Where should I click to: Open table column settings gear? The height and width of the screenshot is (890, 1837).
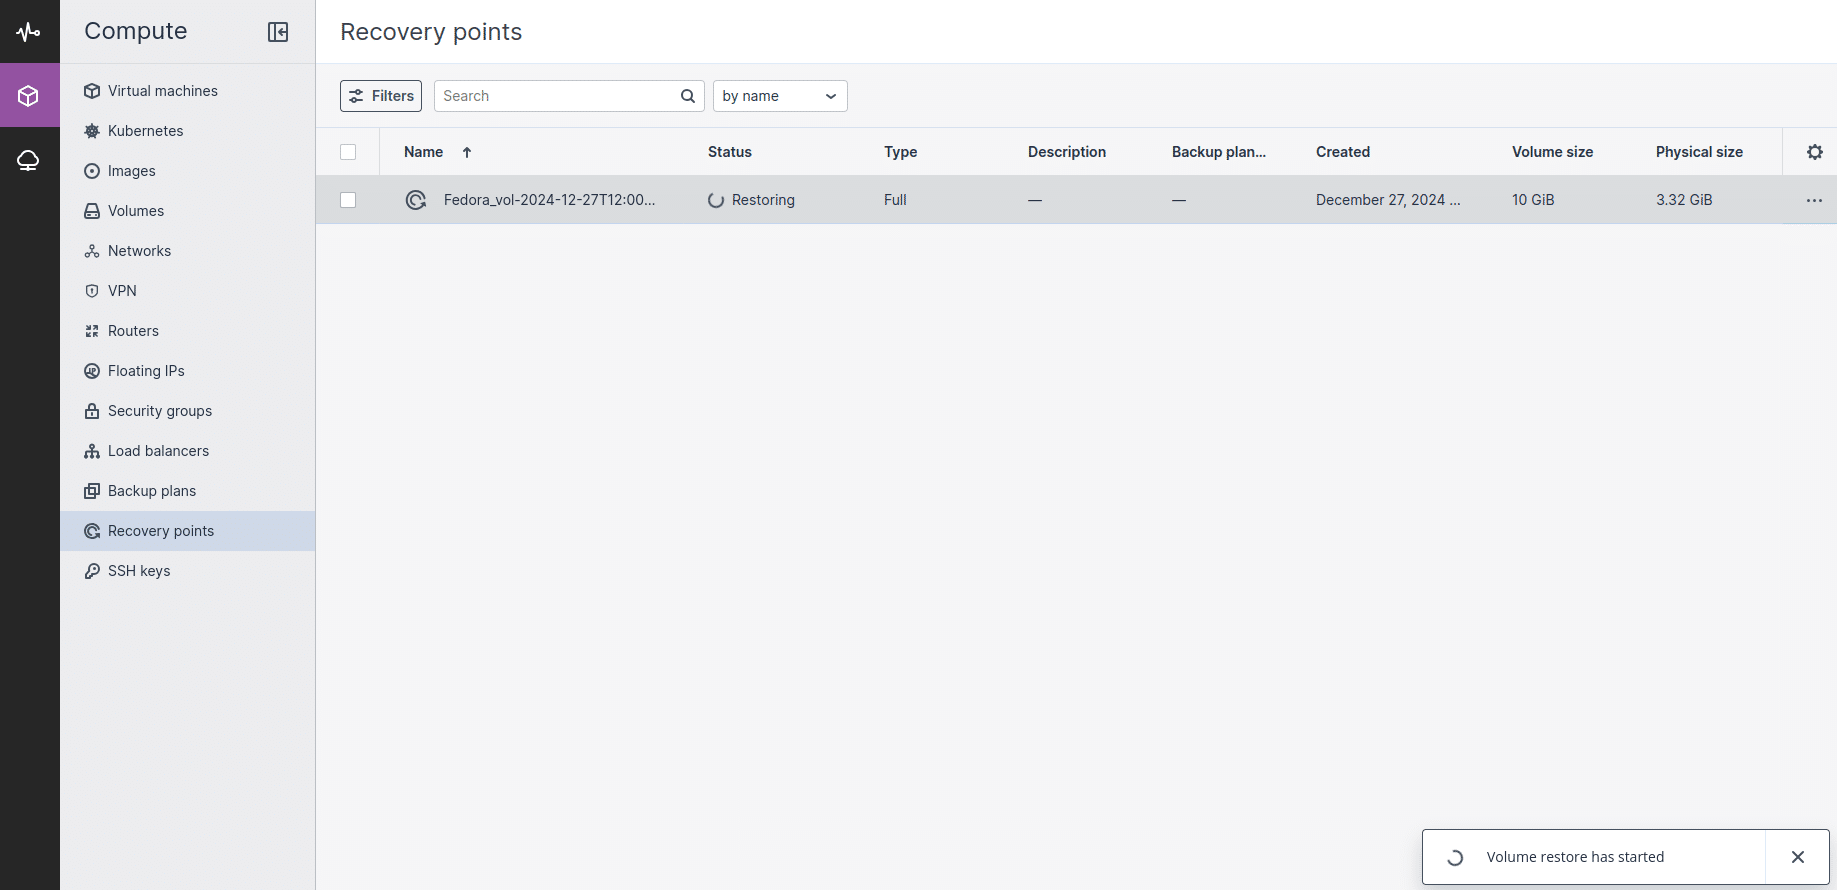(x=1815, y=152)
